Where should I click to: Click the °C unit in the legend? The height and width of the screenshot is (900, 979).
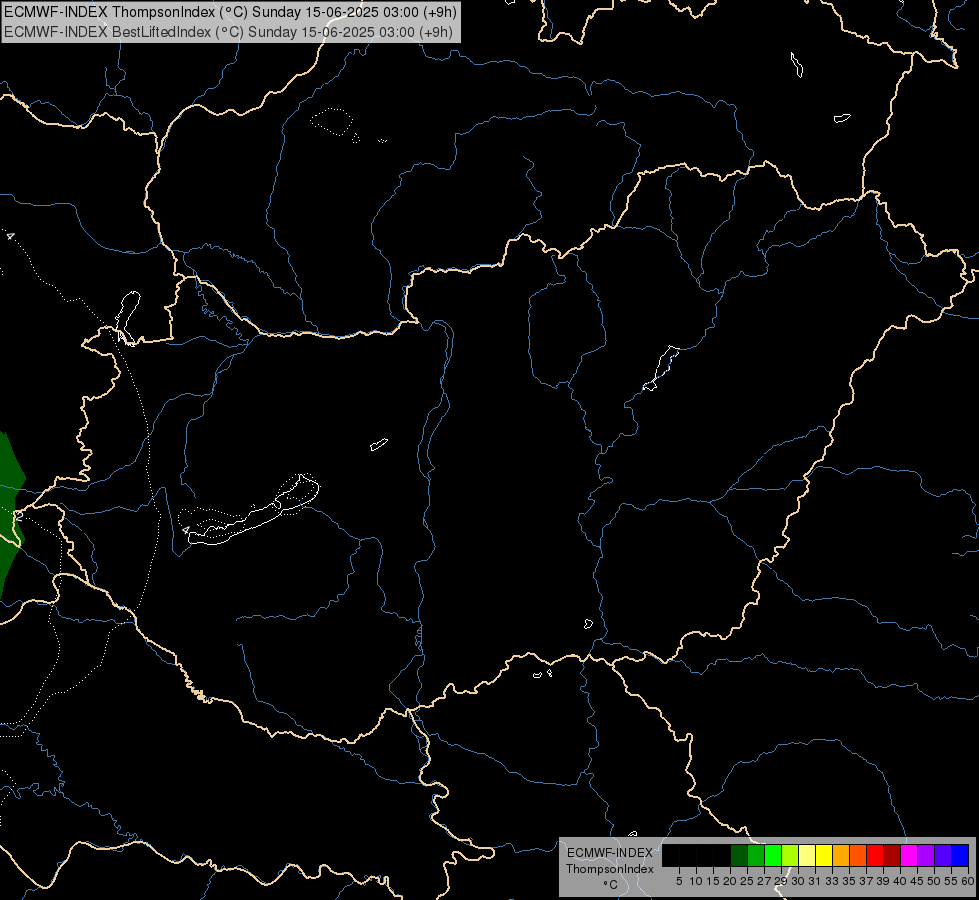click(x=611, y=885)
